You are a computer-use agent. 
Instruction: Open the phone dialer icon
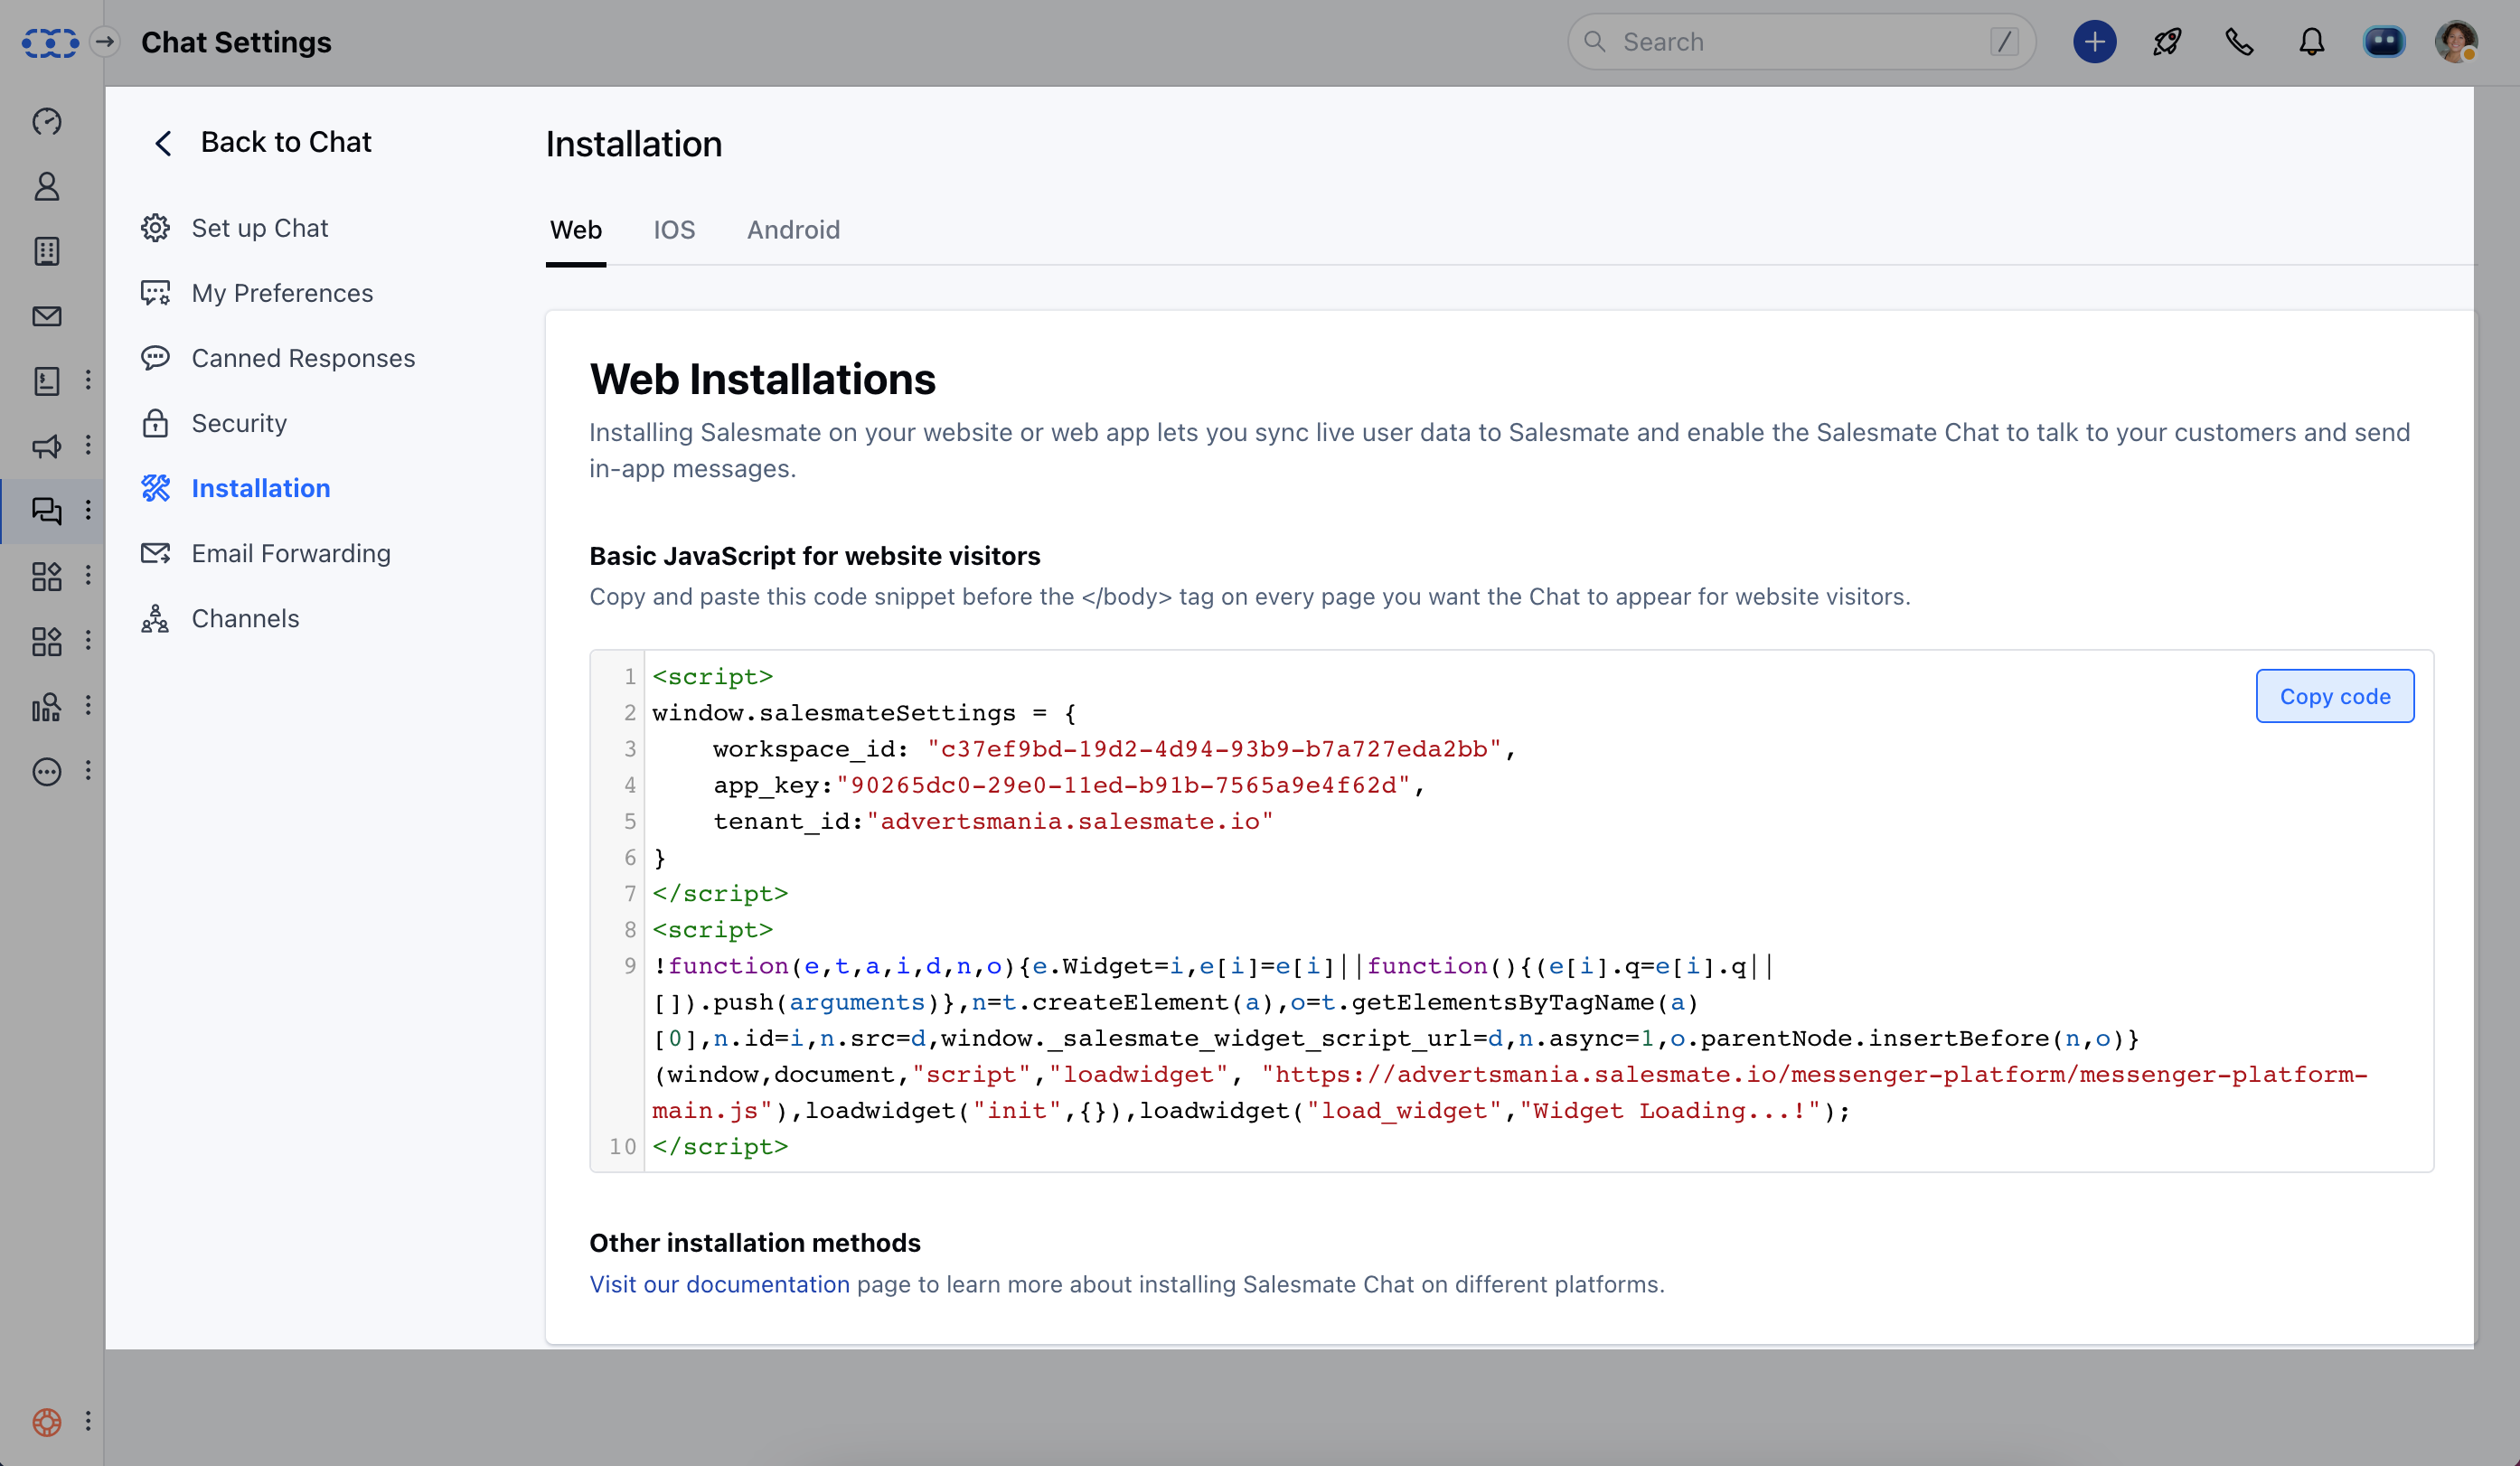click(2239, 42)
